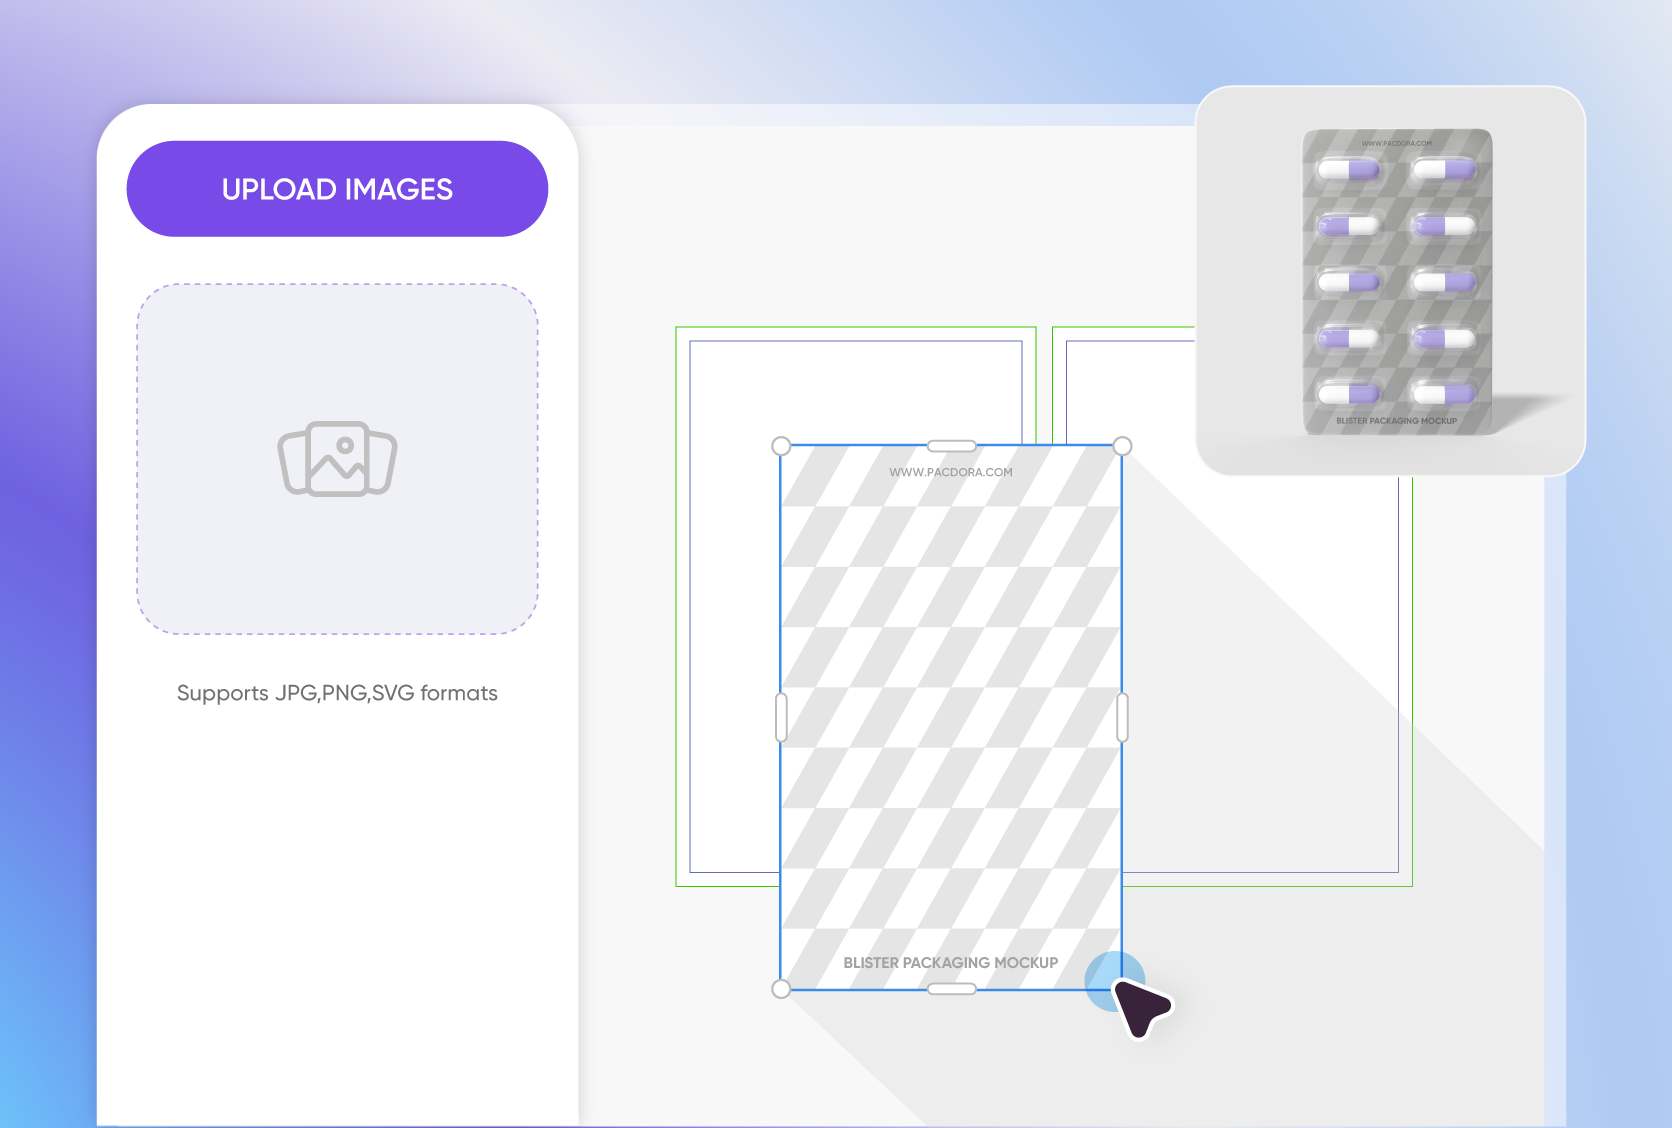Screen dimensions: 1672x1128
Task: Click the bottom edge resize handle of the artwork
Action: point(951,989)
